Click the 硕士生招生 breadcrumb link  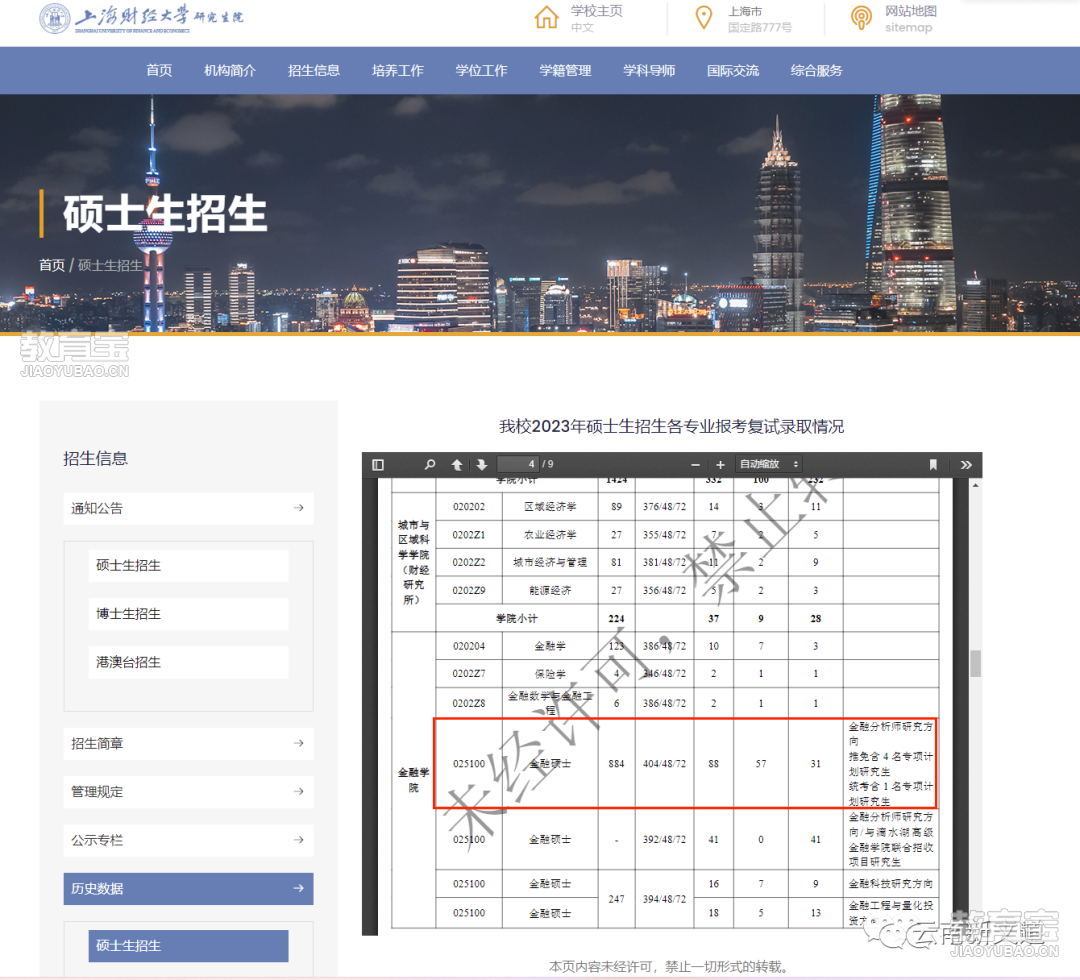point(110,265)
